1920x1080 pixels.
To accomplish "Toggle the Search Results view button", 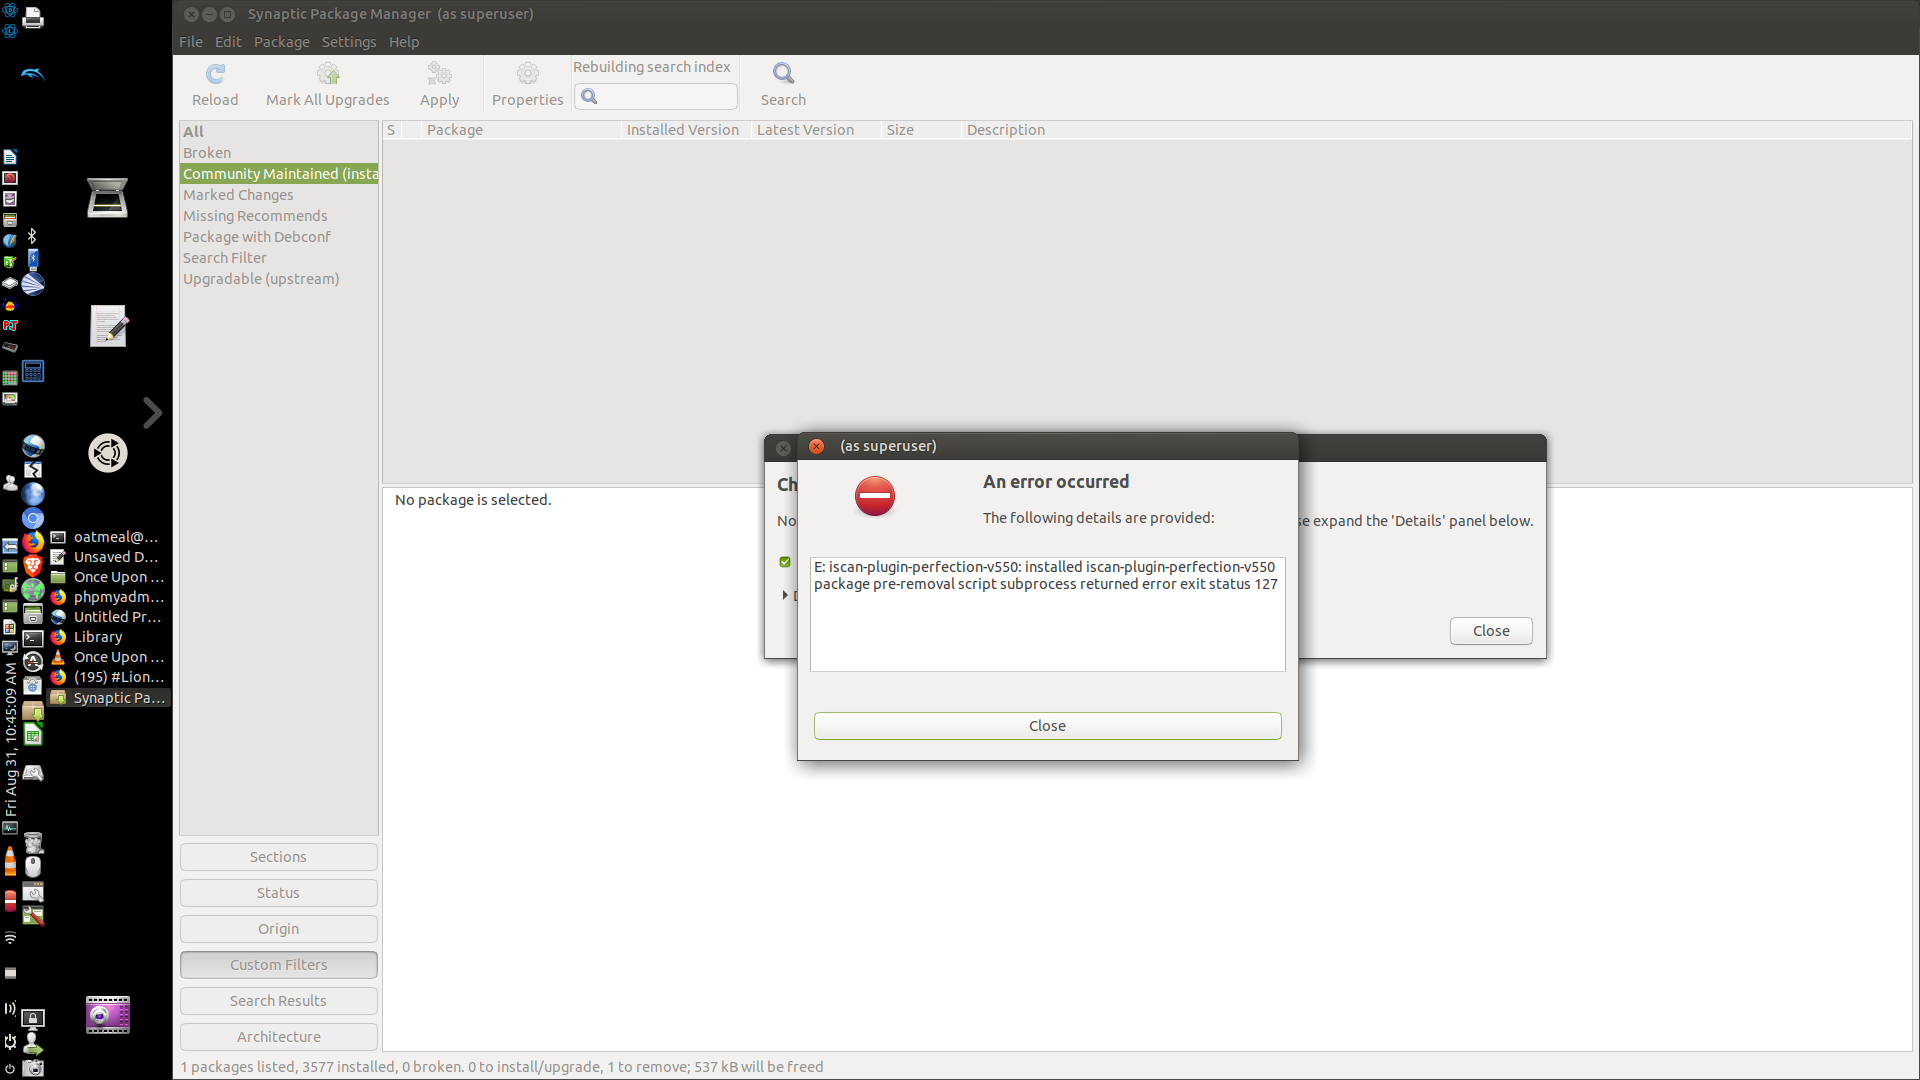I will pos(279,1001).
